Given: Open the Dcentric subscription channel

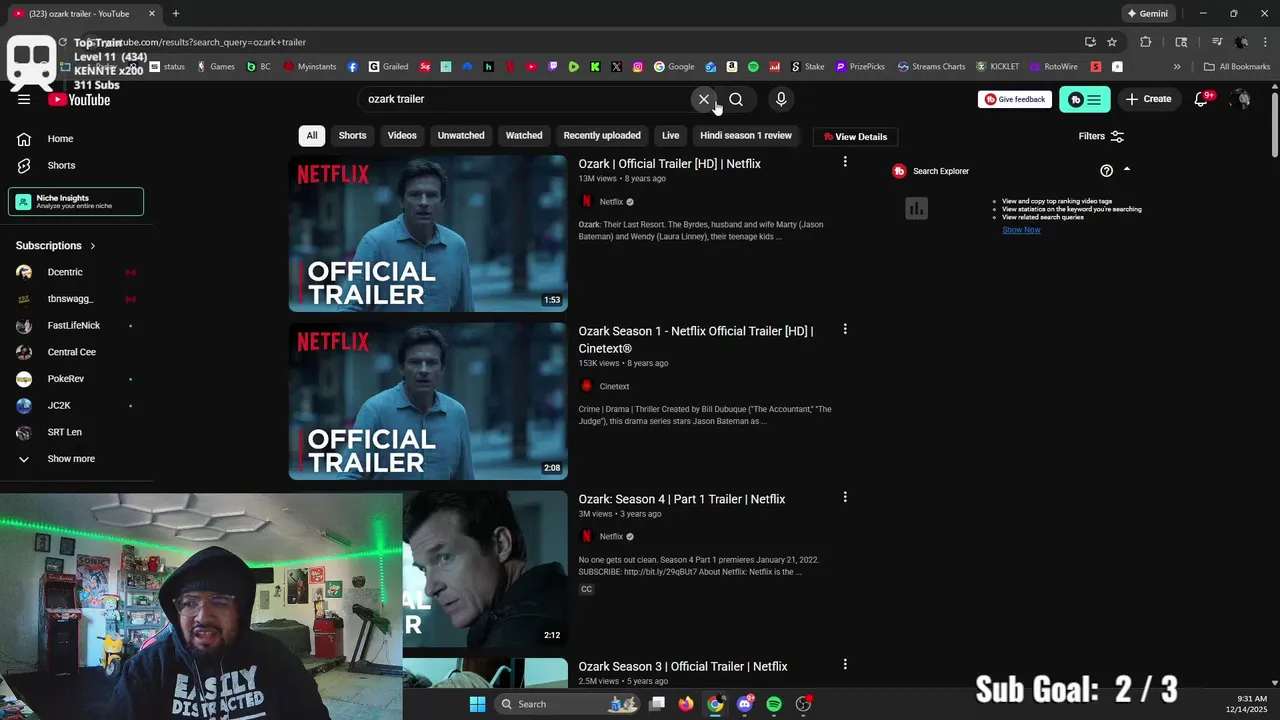Looking at the screenshot, I should 76,272.
